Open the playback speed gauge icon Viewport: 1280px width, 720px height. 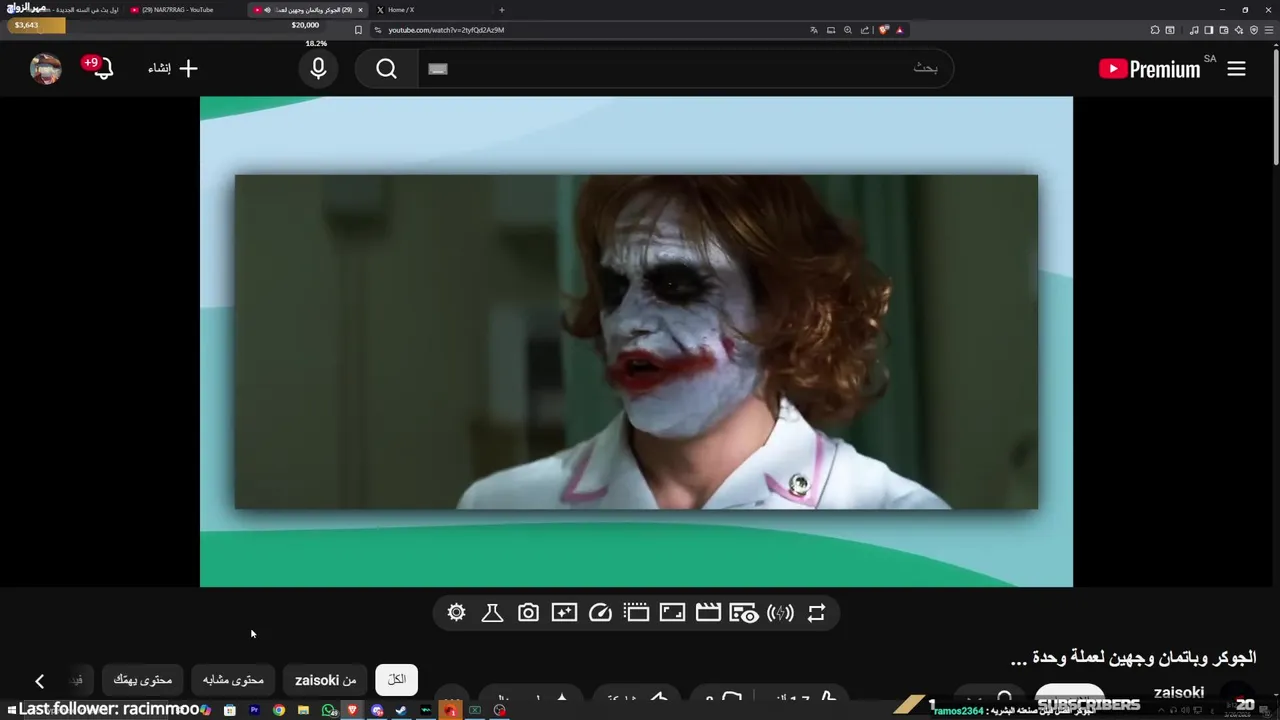tap(600, 613)
